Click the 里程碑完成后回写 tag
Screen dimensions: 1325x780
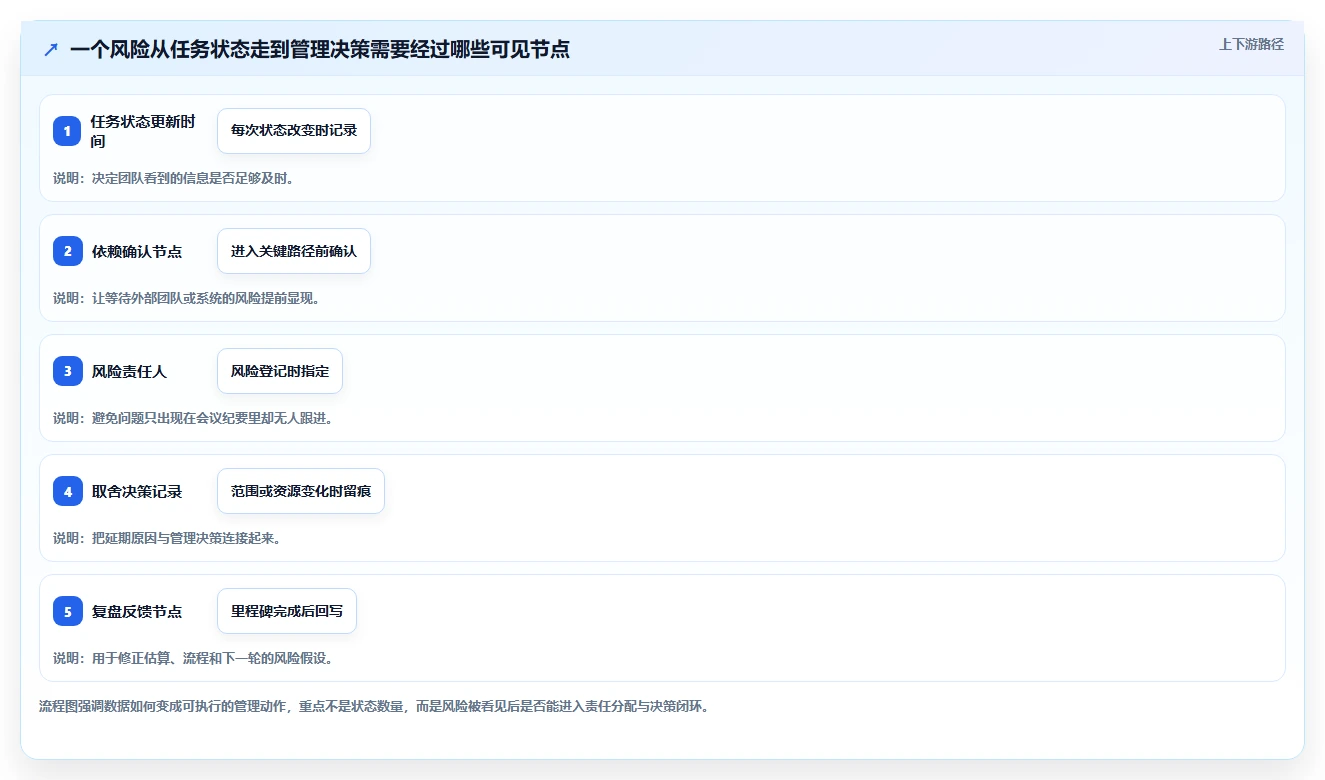tap(287, 611)
